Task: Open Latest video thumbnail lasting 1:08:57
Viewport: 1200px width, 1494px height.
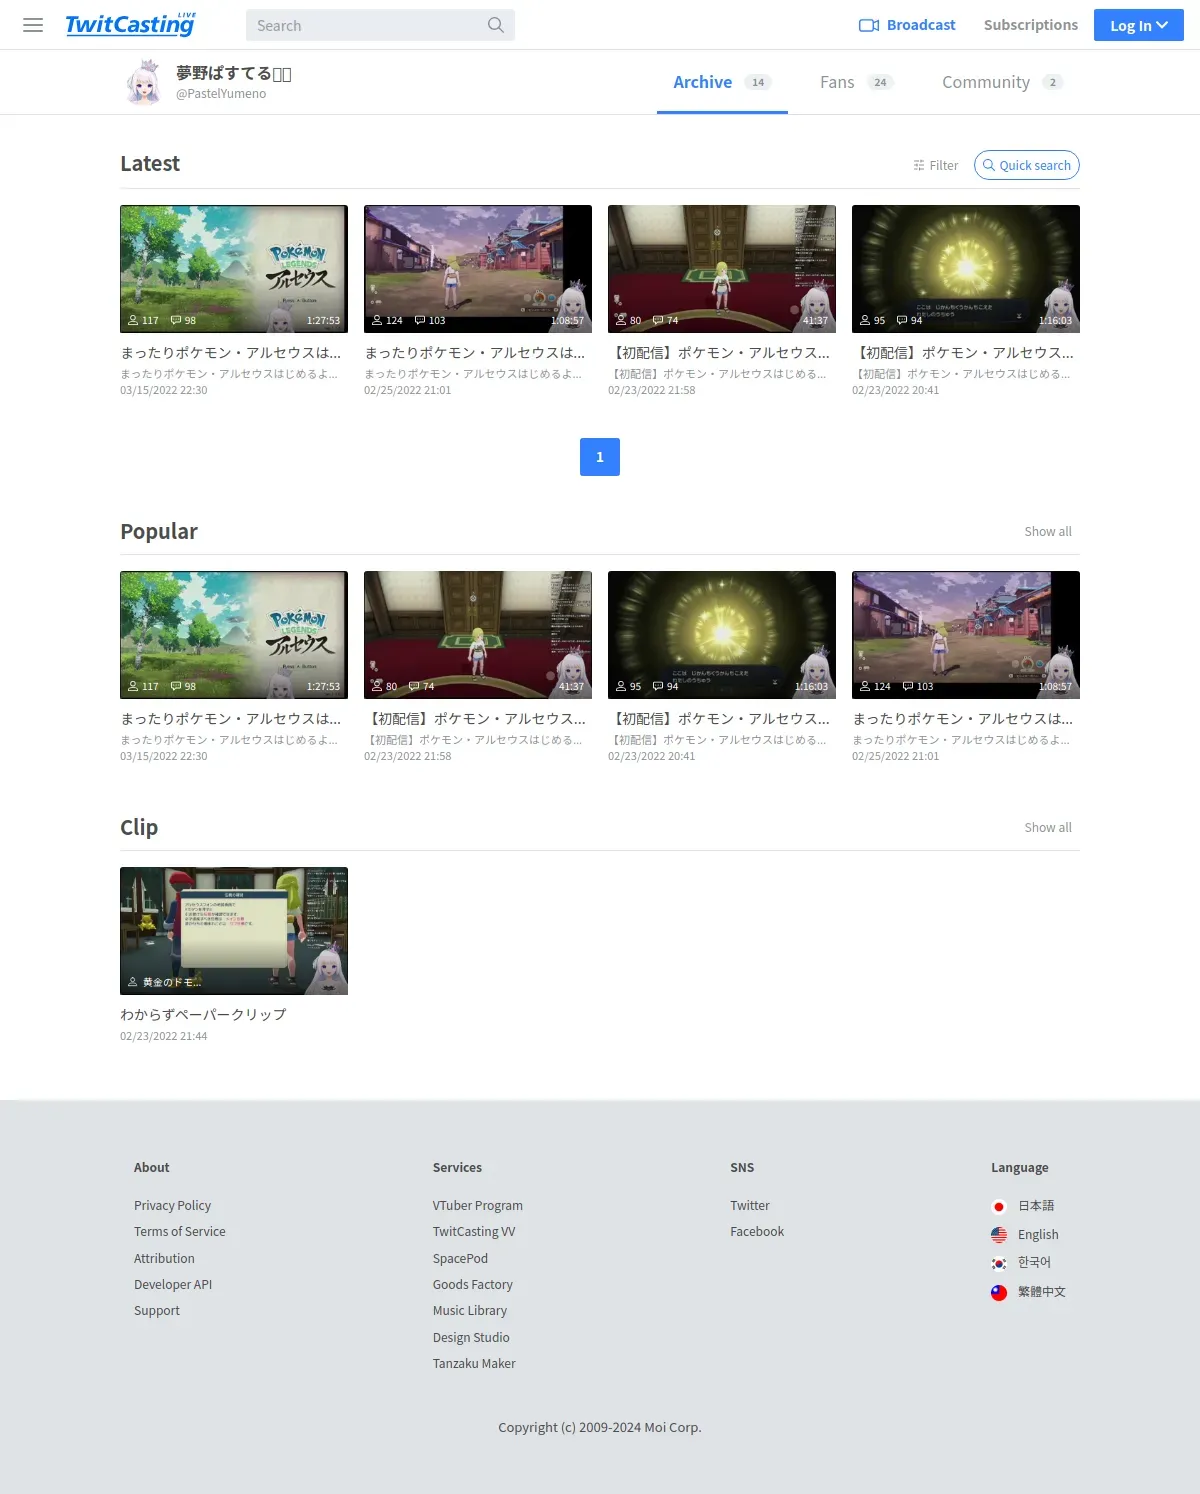Action: tap(478, 269)
